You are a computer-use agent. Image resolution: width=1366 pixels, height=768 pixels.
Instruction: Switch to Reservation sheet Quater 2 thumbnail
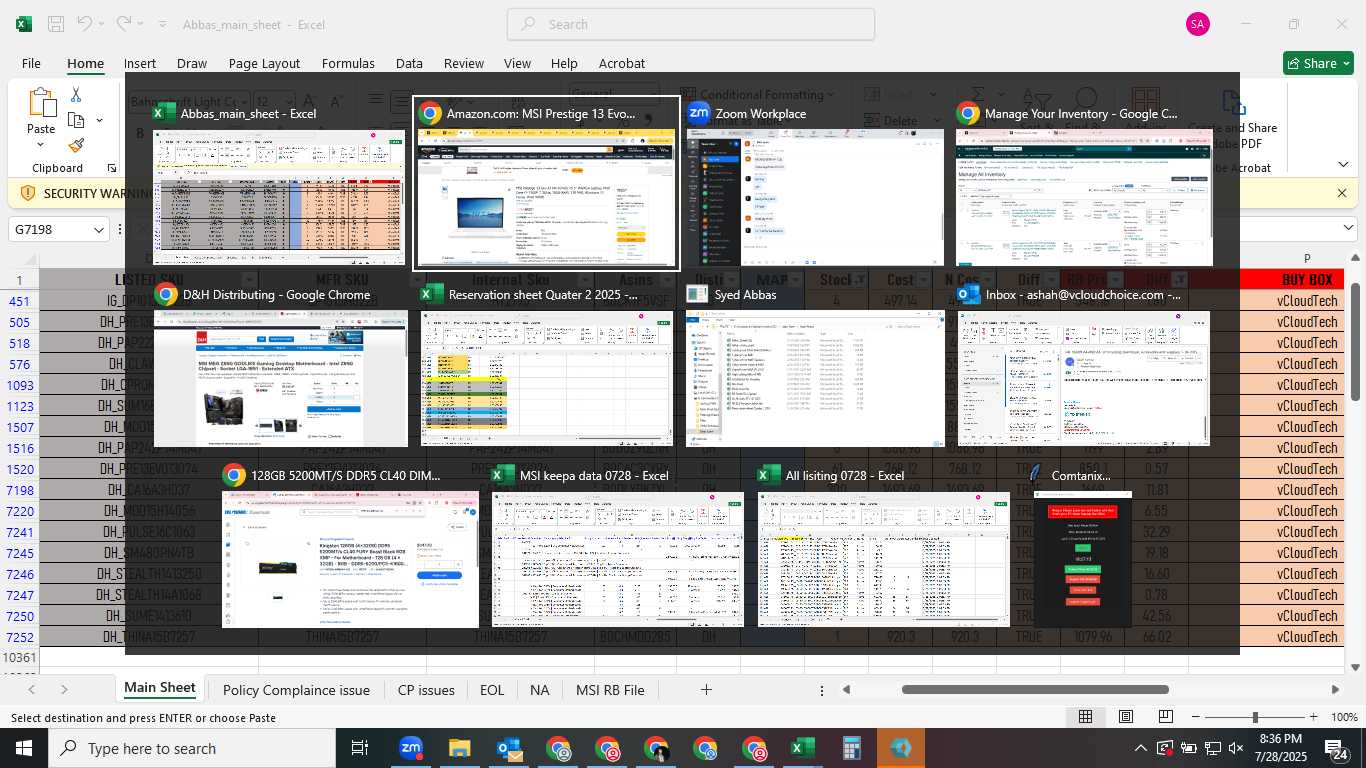(x=547, y=364)
